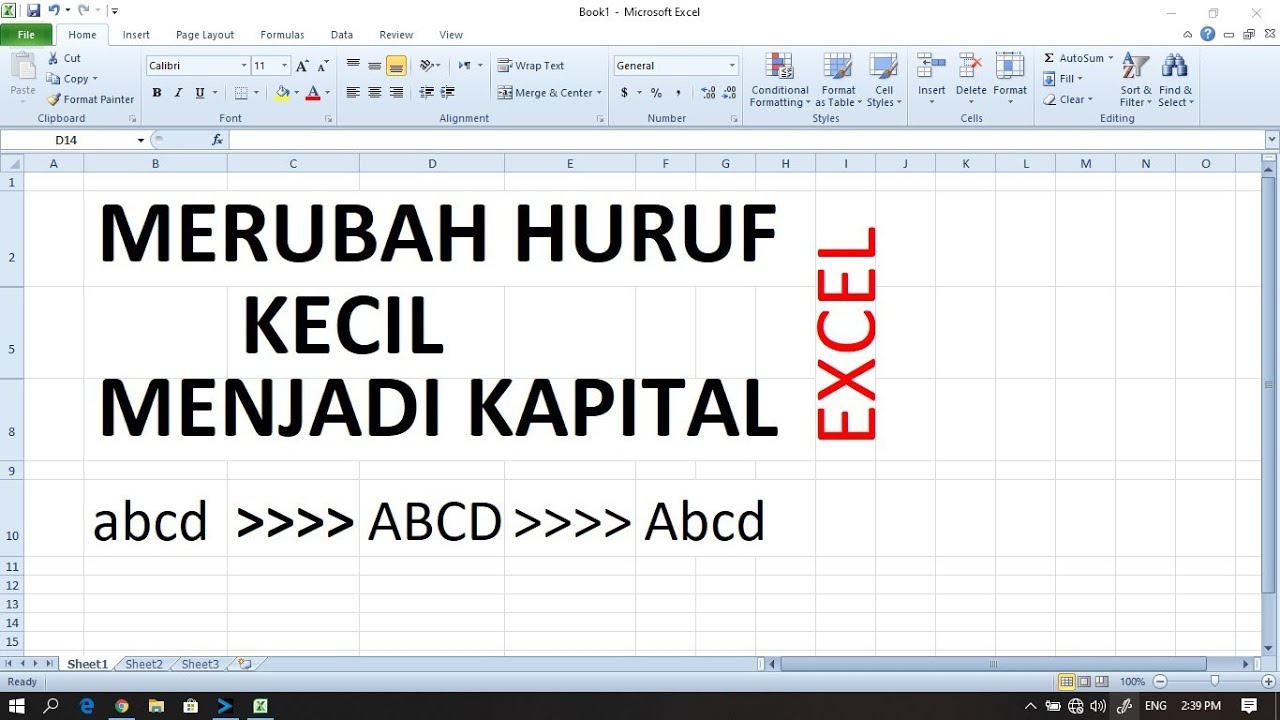This screenshot has width=1280, height=720.
Task: Enable Wrap Text
Action: tap(531, 66)
